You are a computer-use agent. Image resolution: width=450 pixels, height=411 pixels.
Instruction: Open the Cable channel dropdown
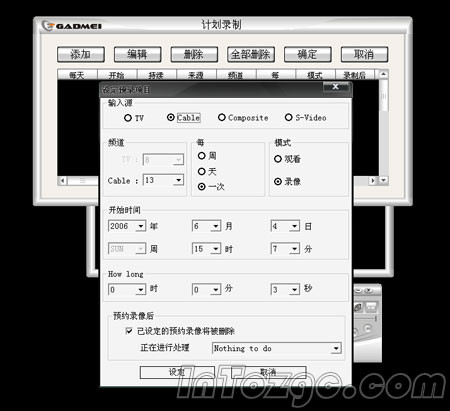tap(179, 180)
